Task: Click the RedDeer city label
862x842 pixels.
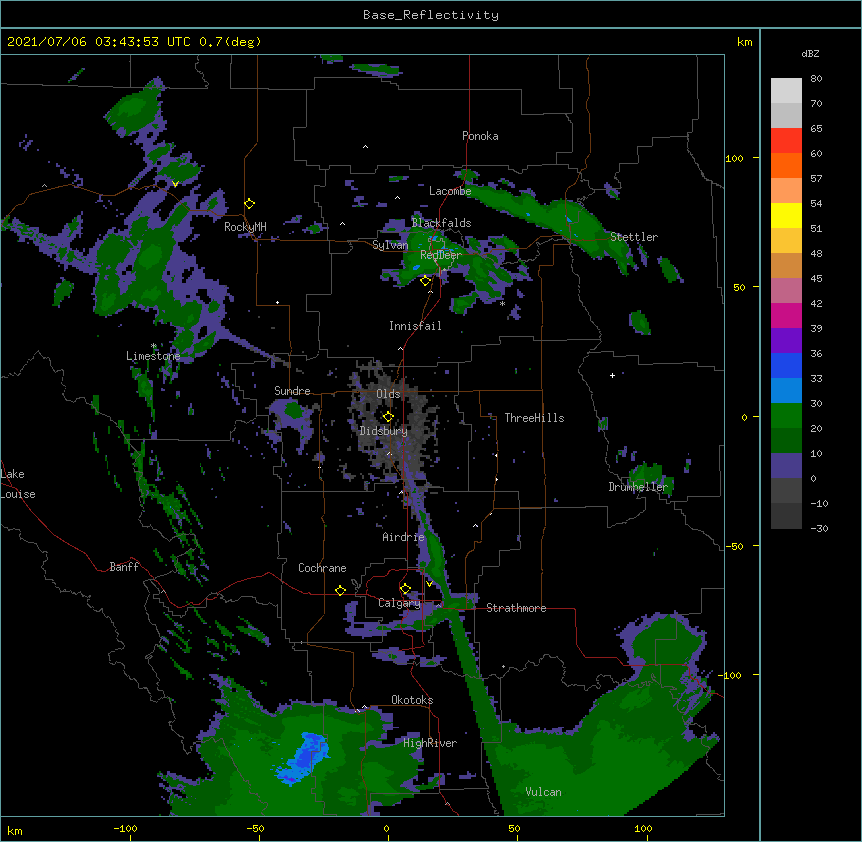Action: click(x=441, y=255)
